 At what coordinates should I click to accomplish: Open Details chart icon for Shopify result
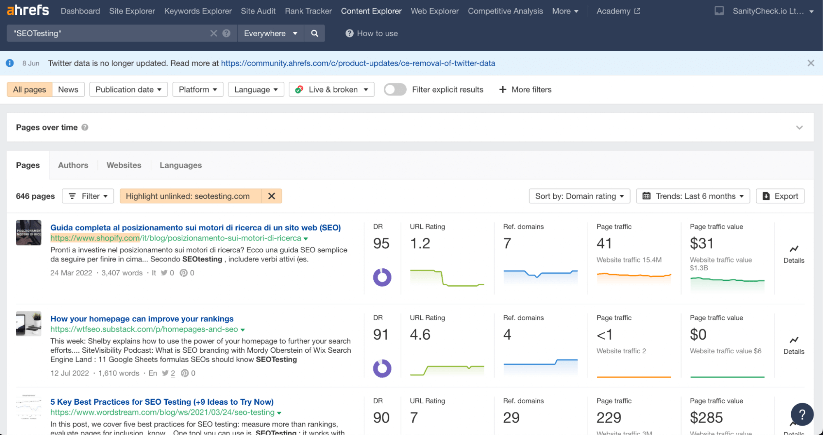[x=793, y=248]
